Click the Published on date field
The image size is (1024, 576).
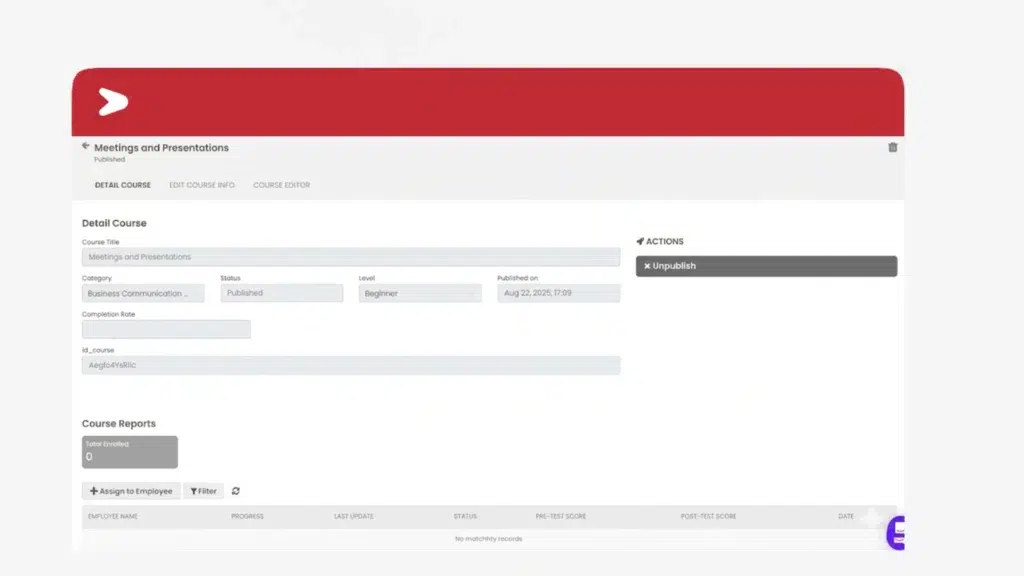pyautogui.click(x=558, y=293)
